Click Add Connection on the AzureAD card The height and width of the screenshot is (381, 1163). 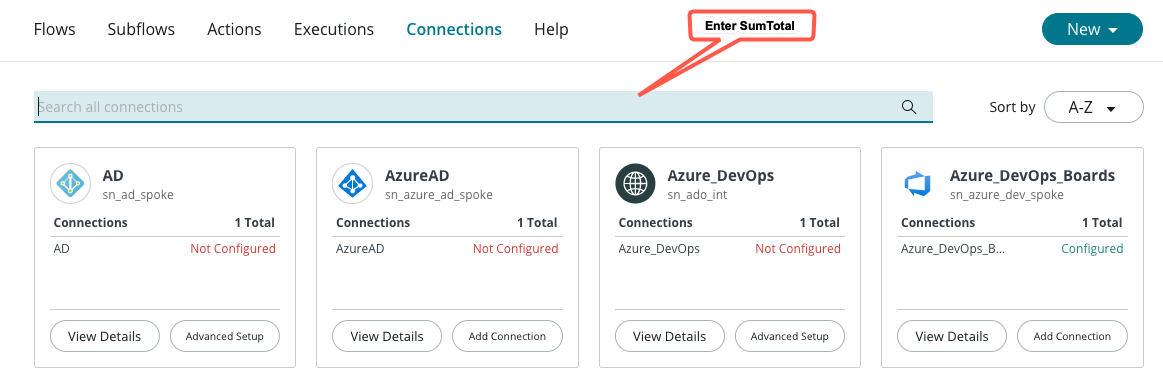point(507,336)
